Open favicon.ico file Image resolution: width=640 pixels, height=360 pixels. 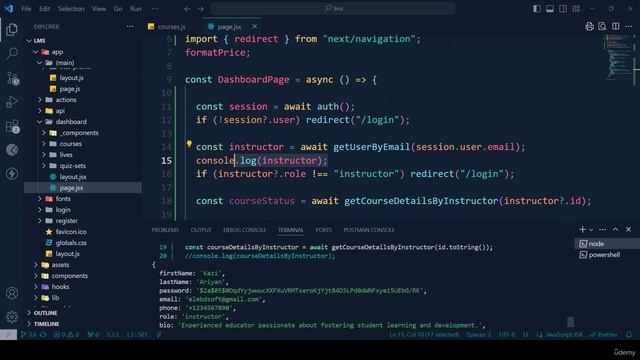[71, 232]
